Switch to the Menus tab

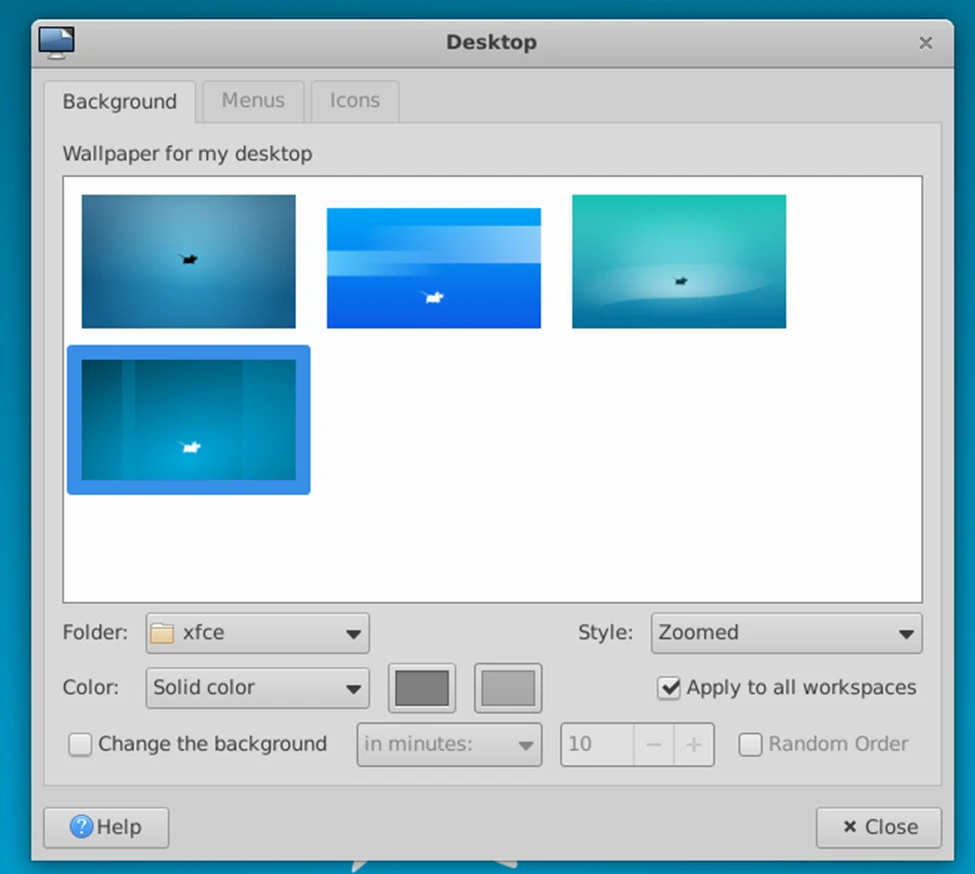tap(252, 101)
